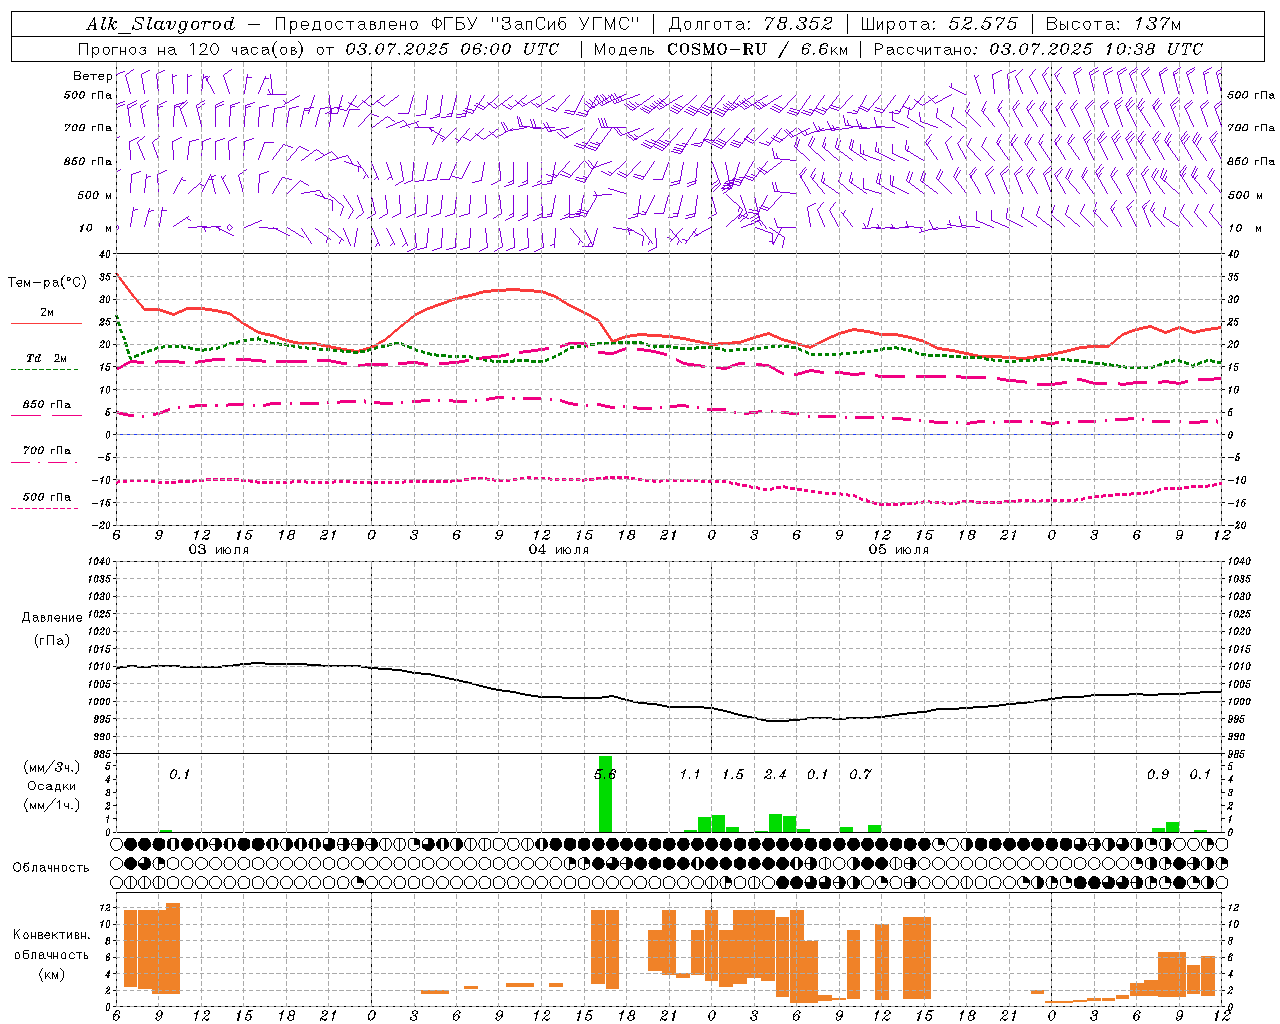Click the '04 июля' date label
The image size is (1280, 1024).
click(559, 550)
